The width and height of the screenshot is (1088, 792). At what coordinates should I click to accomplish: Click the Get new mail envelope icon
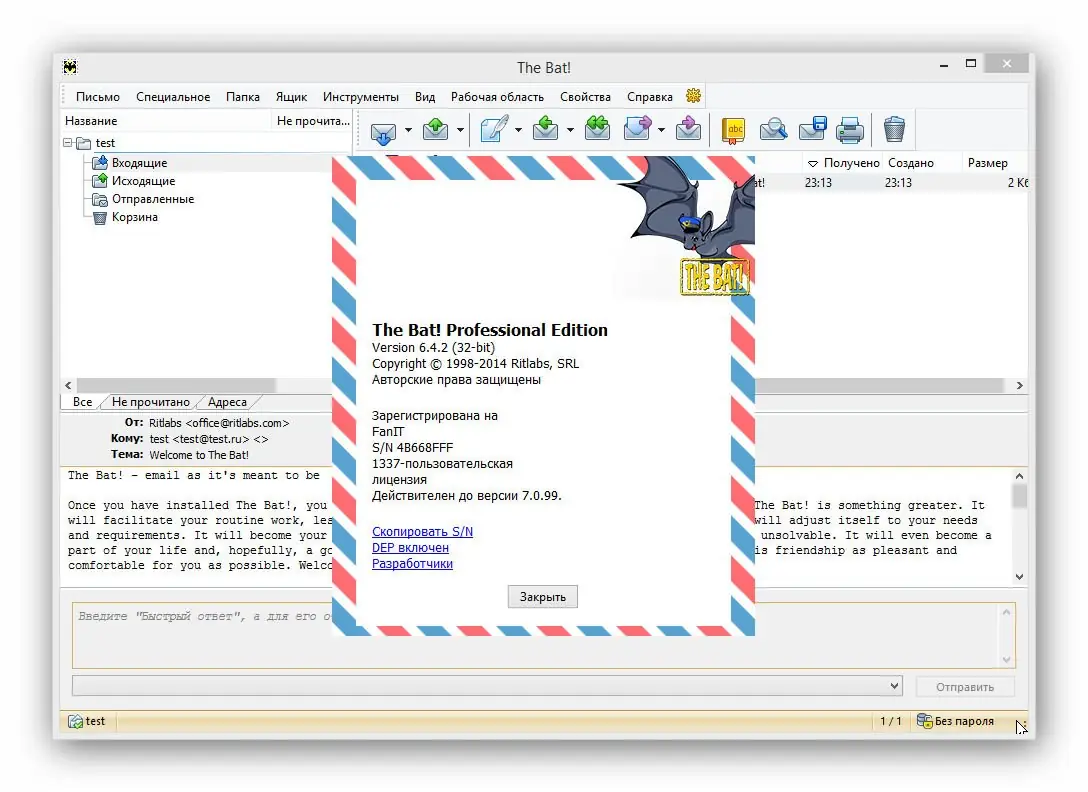pos(383,130)
